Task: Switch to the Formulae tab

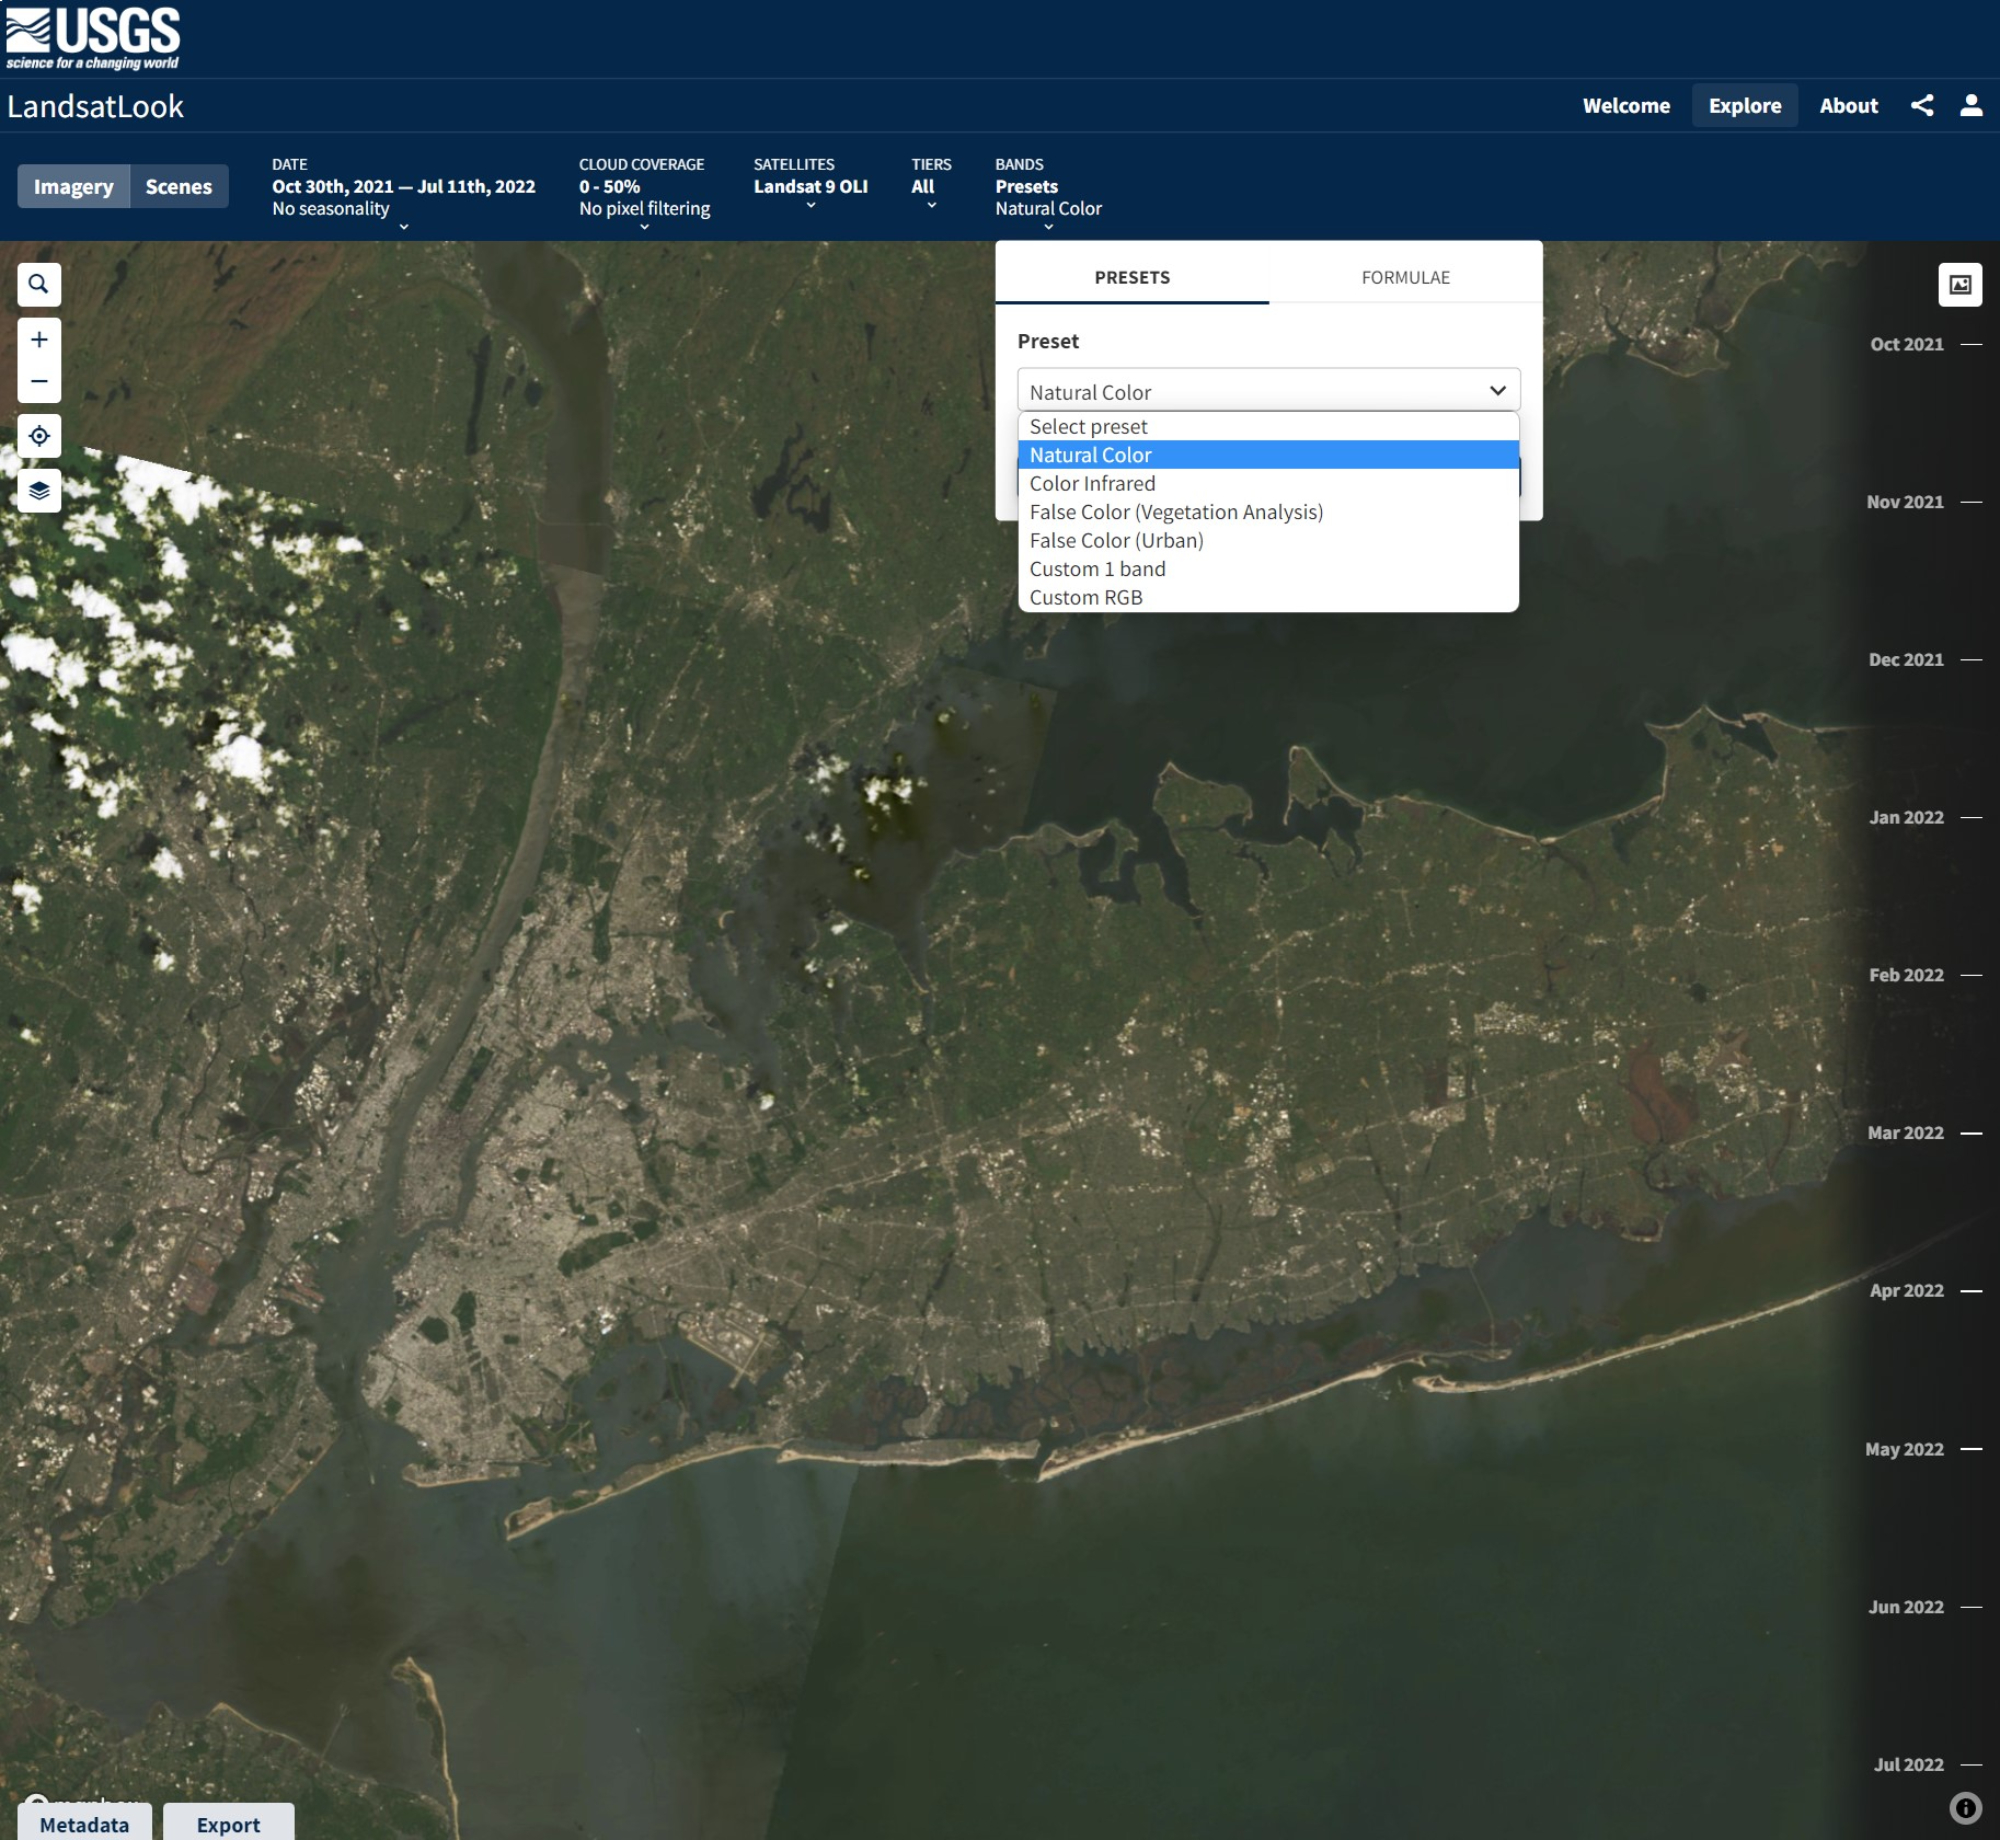Action: (x=1404, y=277)
